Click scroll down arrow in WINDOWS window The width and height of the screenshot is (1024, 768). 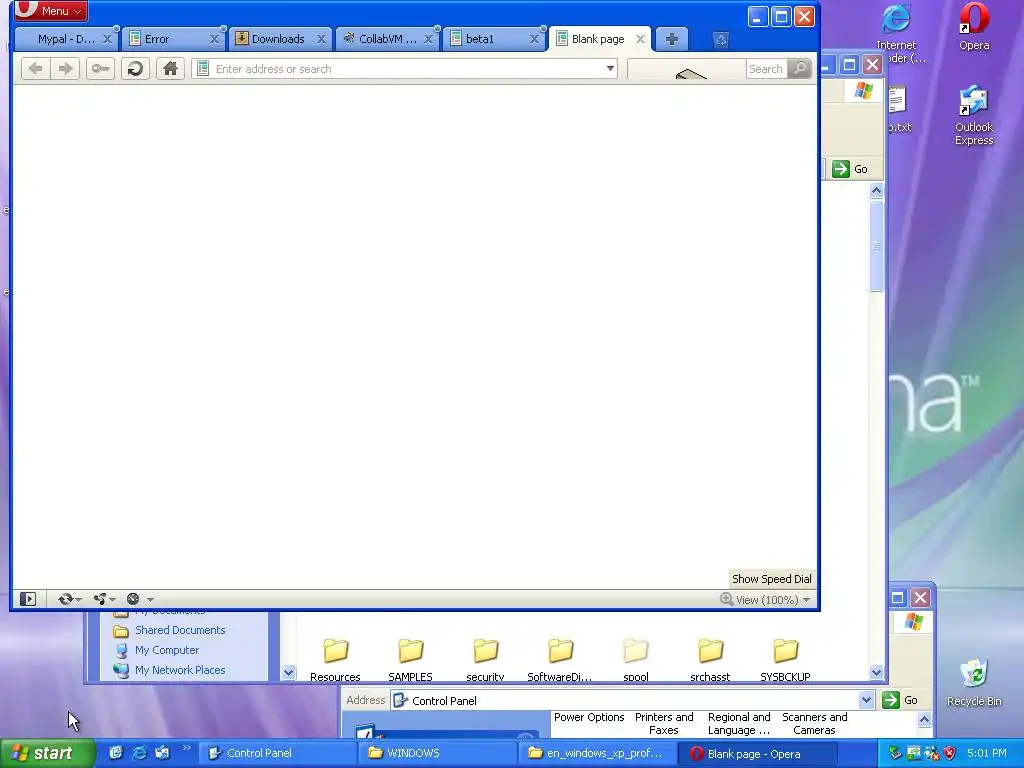pos(876,672)
